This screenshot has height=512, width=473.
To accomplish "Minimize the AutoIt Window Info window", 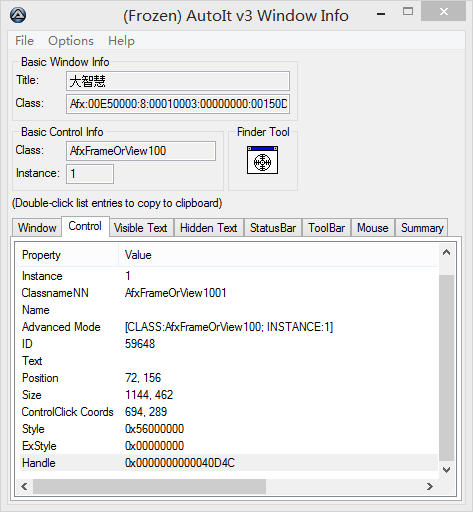I will (381, 14).
